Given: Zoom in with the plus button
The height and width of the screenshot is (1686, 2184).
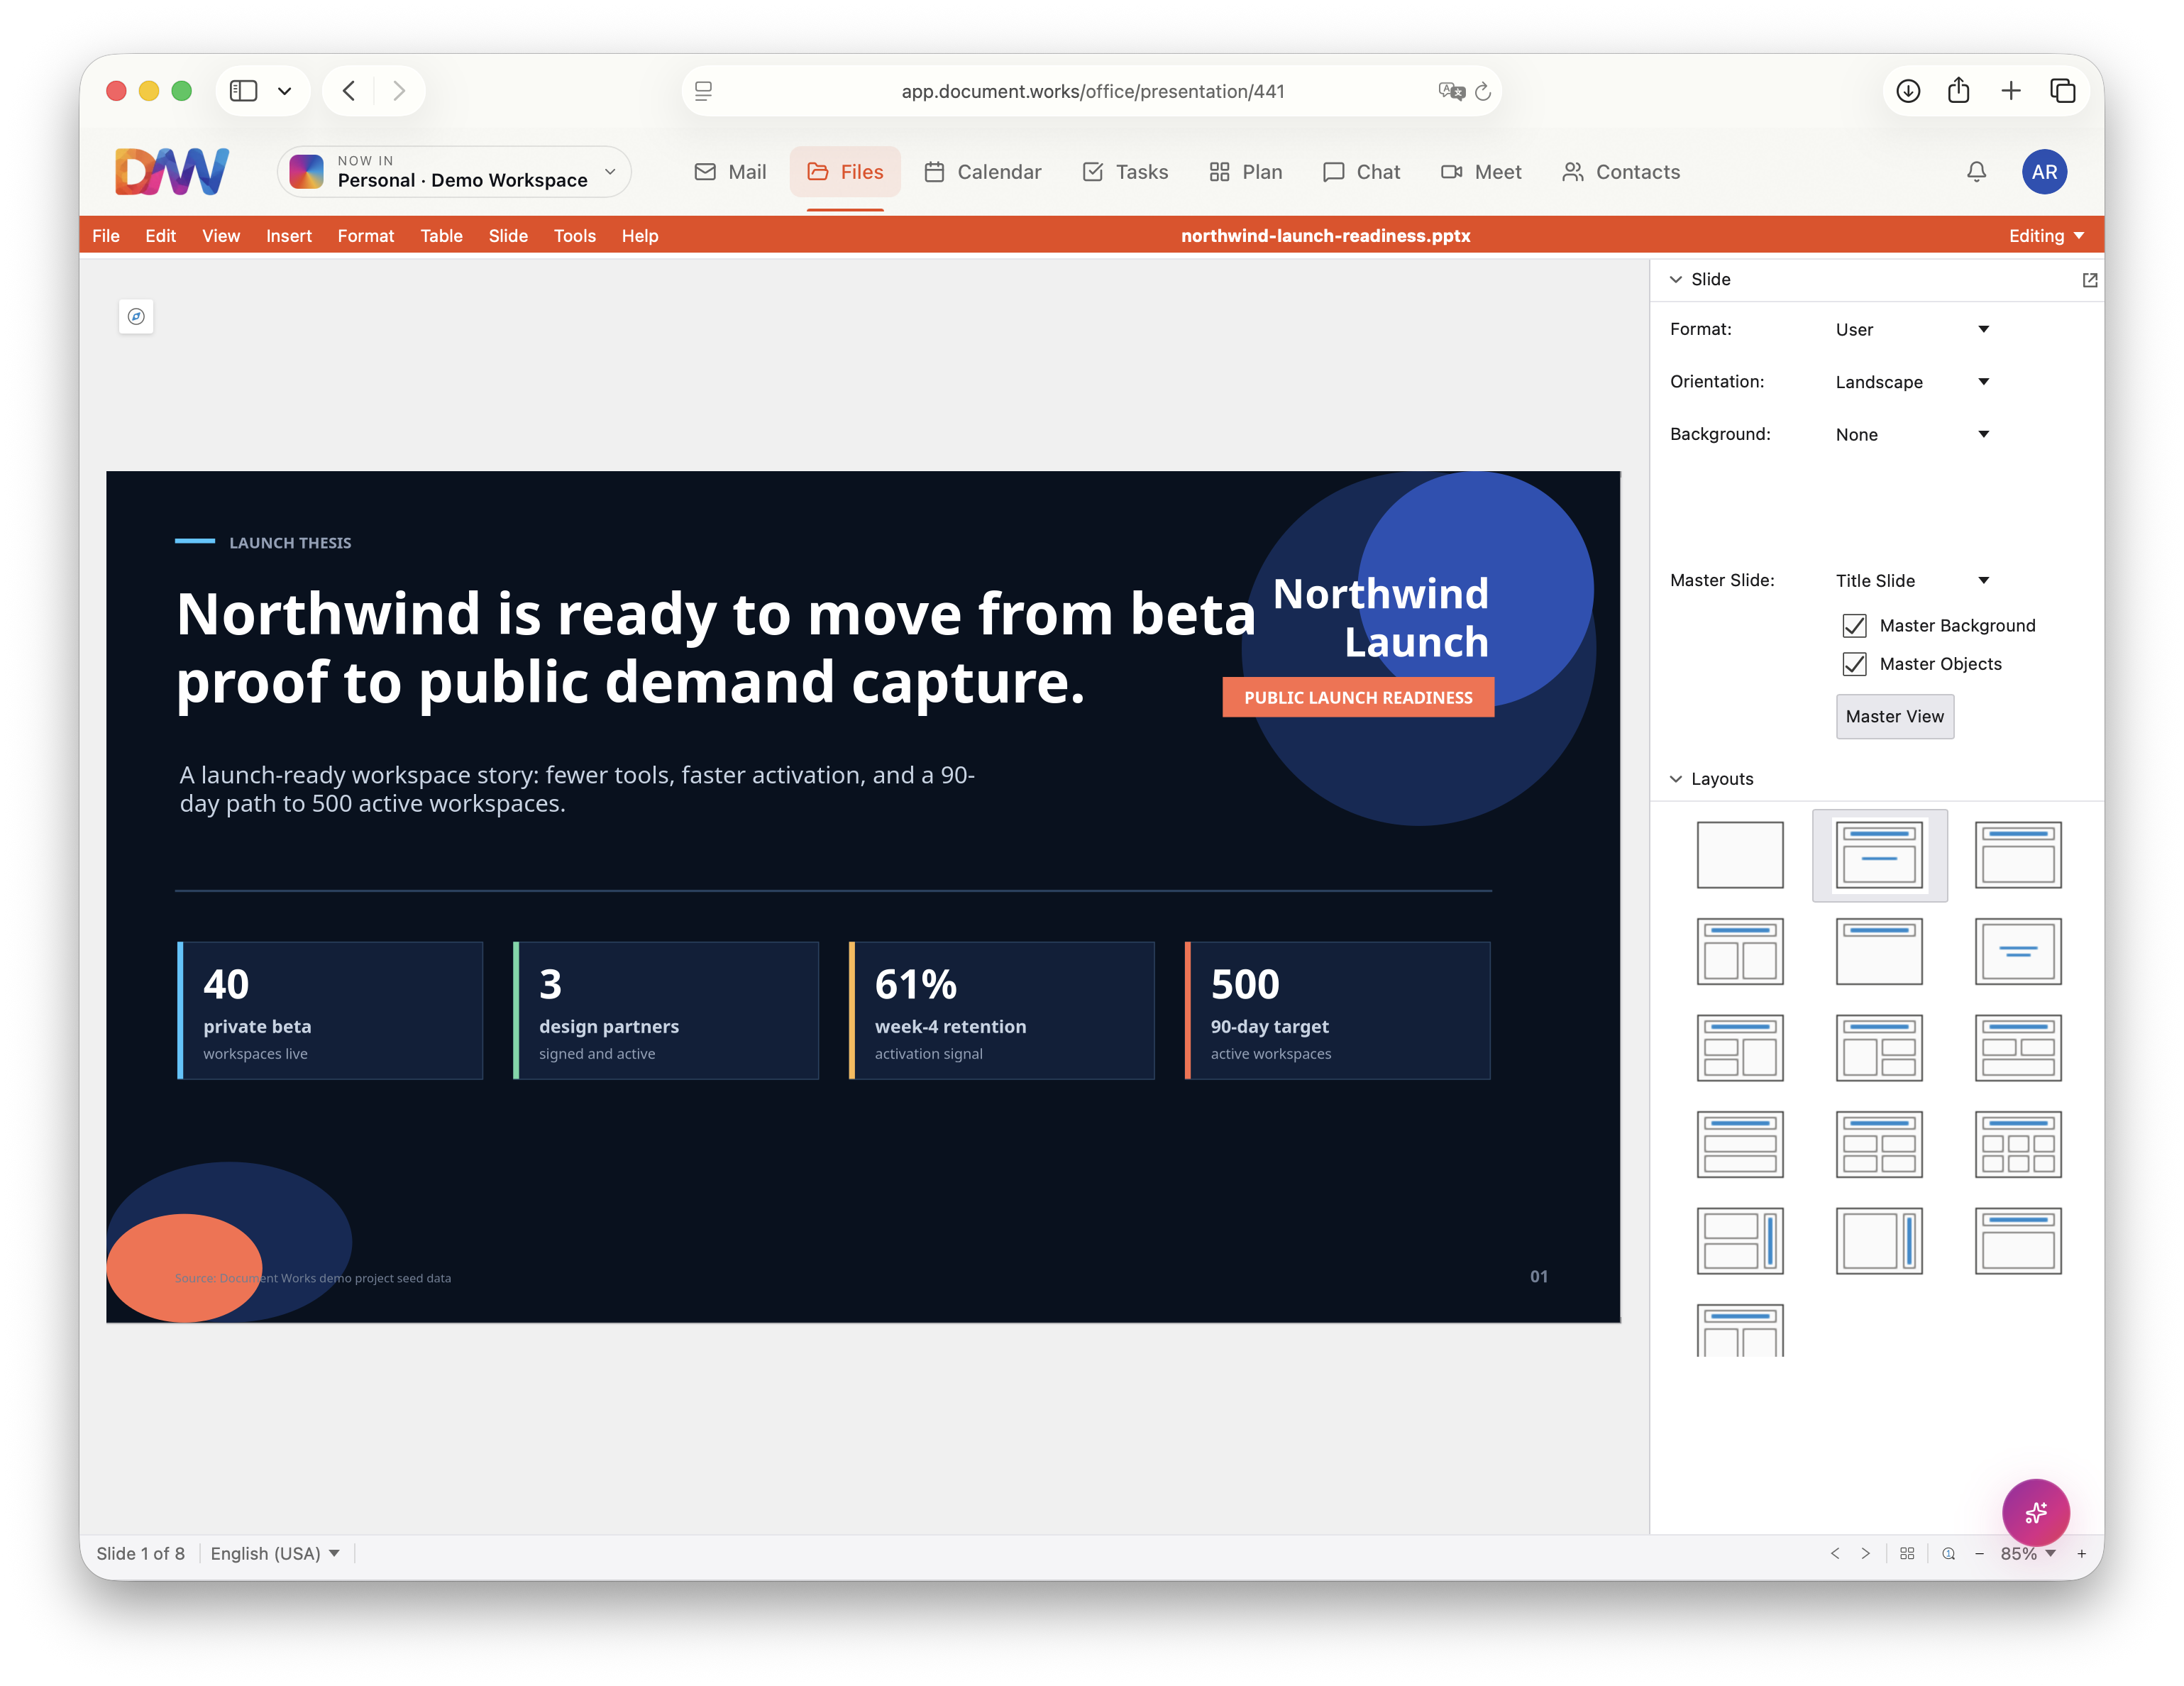Looking at the screenshot, I should 2081,1553.
